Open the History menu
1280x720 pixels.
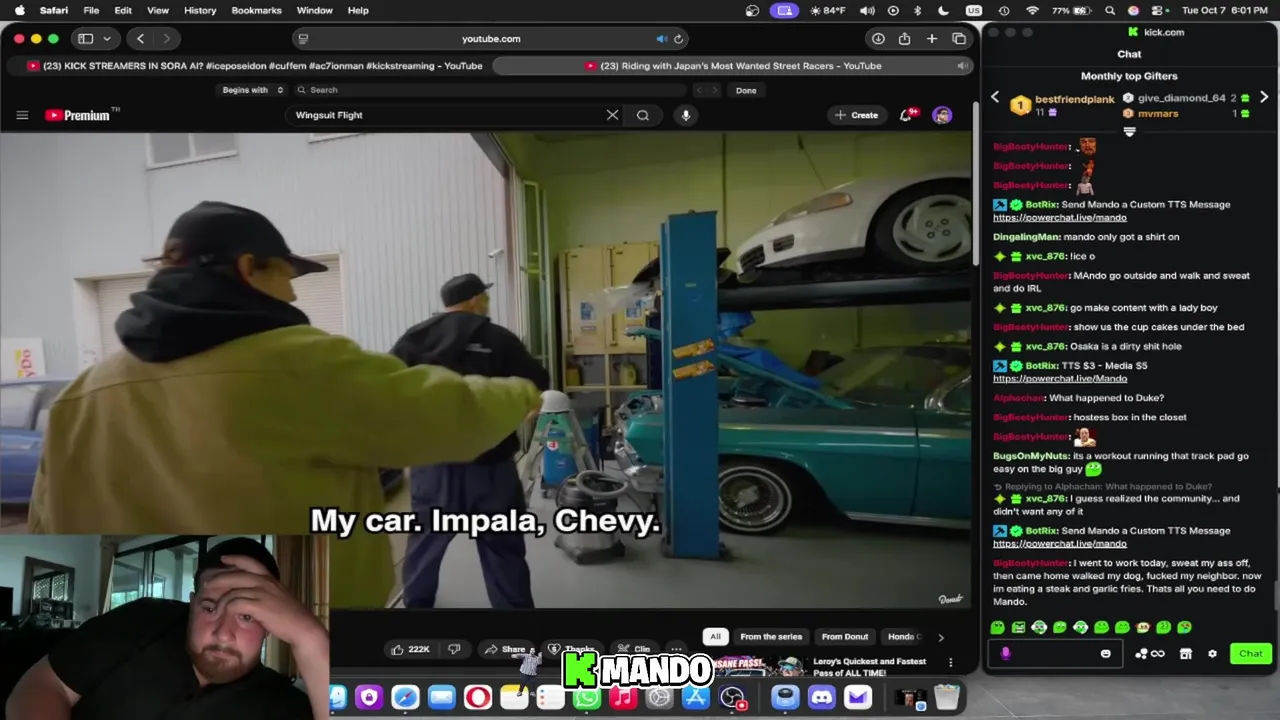[200, 10]
